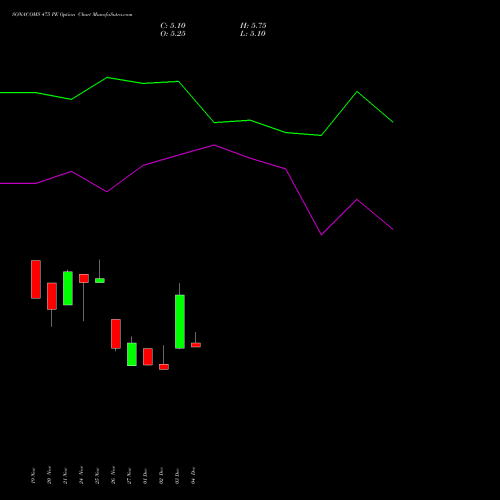Click the 04 Dec date label
The height and width of the screenshot is (500, 500).
(x=193, y=476)
